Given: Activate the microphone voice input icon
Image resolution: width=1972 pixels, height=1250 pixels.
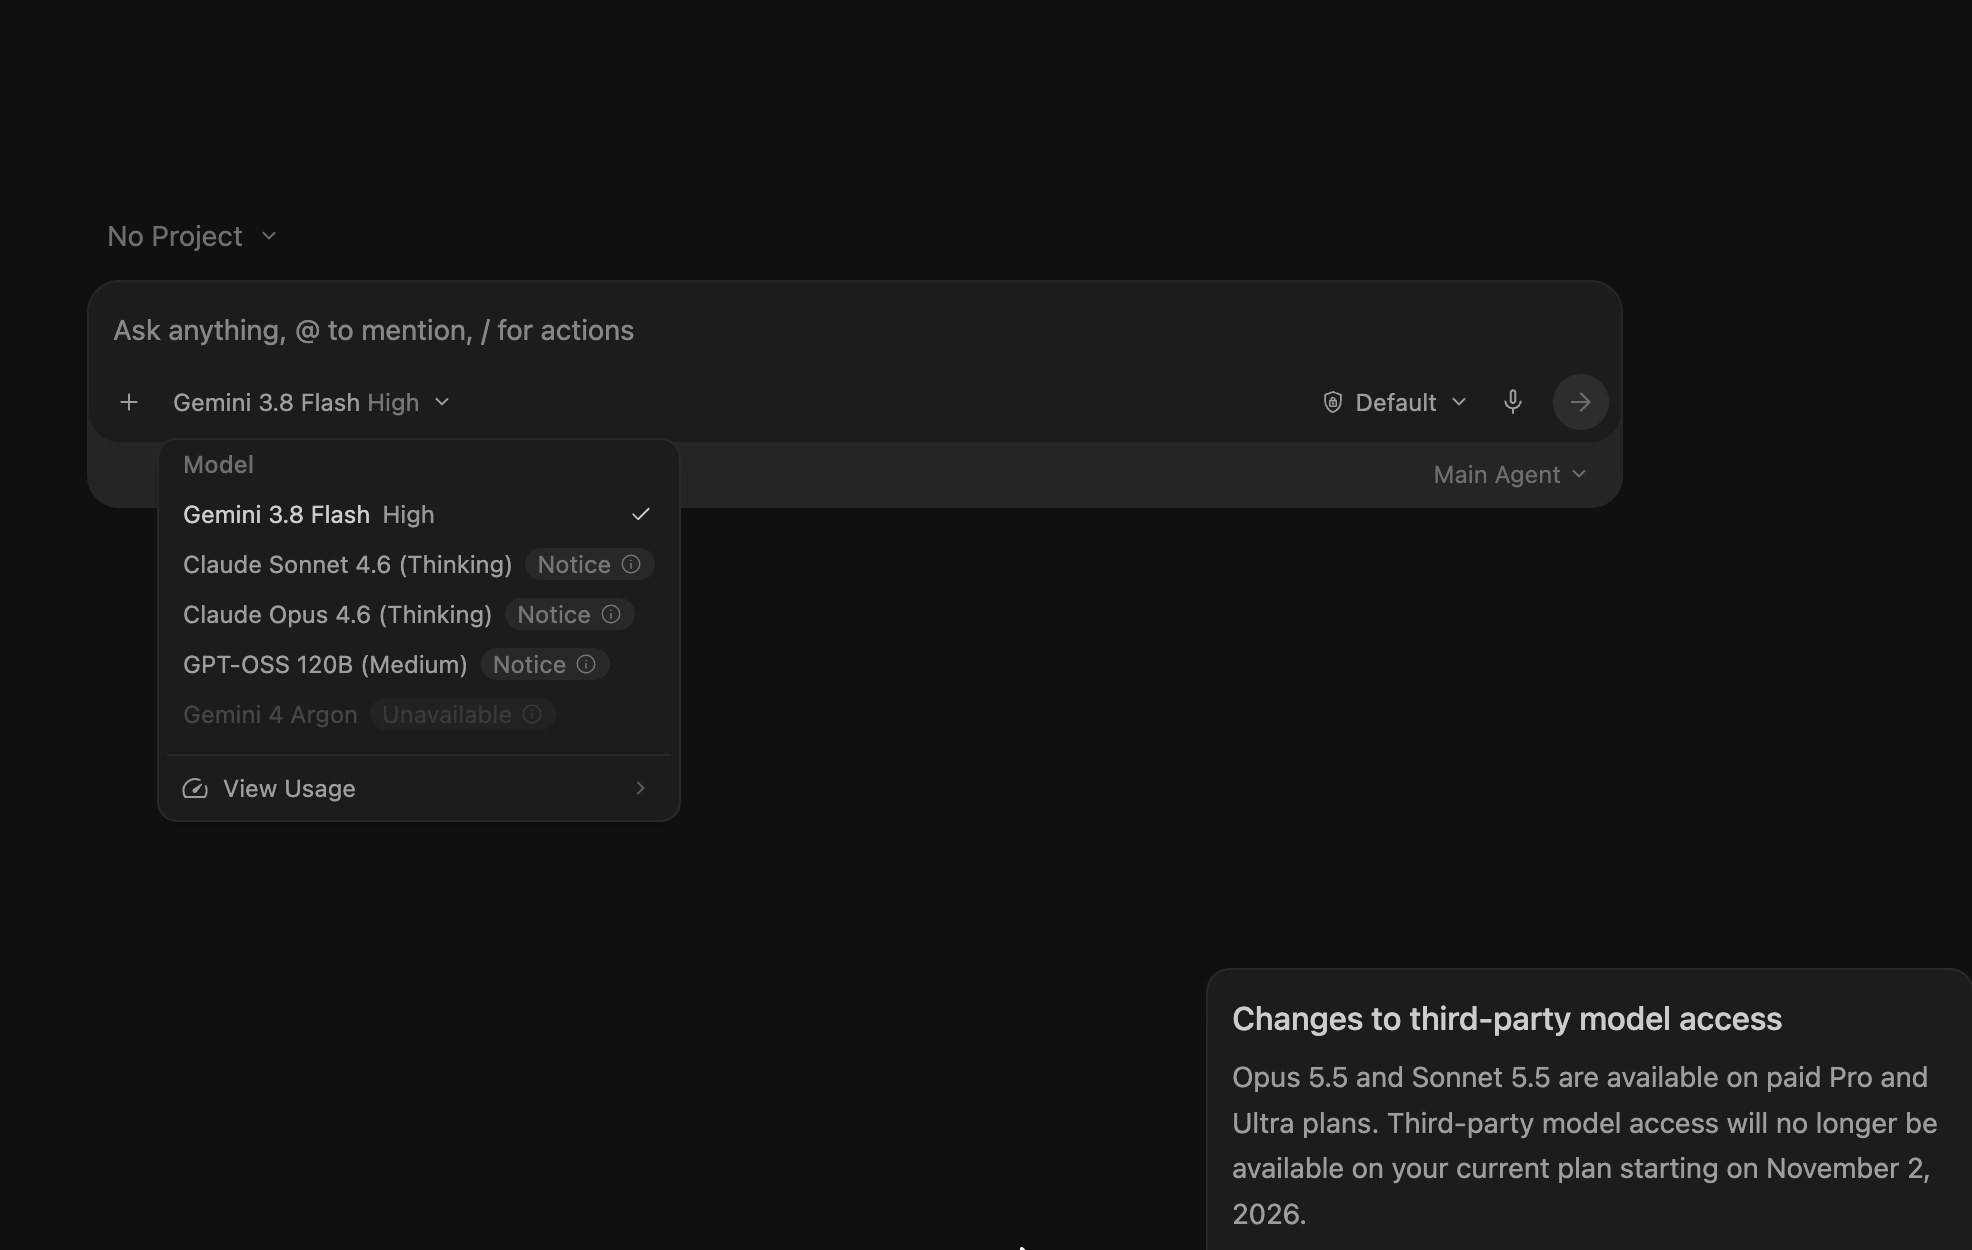Looking at the screenshot, I should 1513,402.
